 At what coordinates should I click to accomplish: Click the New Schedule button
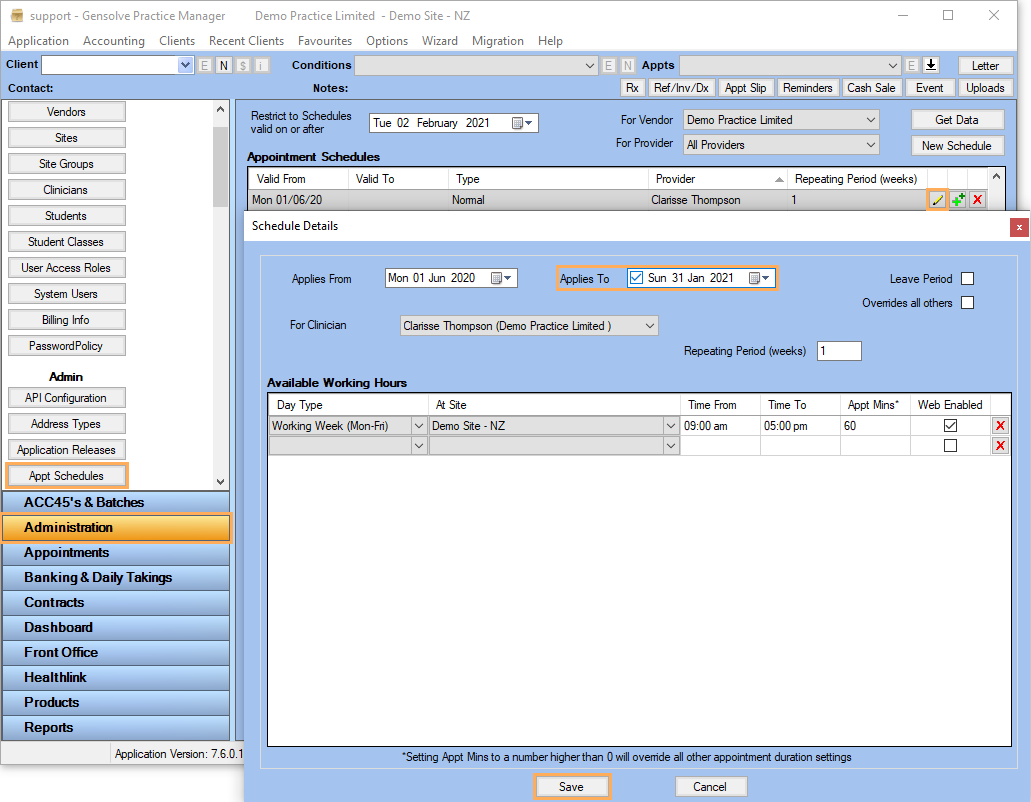coord(956,145)
